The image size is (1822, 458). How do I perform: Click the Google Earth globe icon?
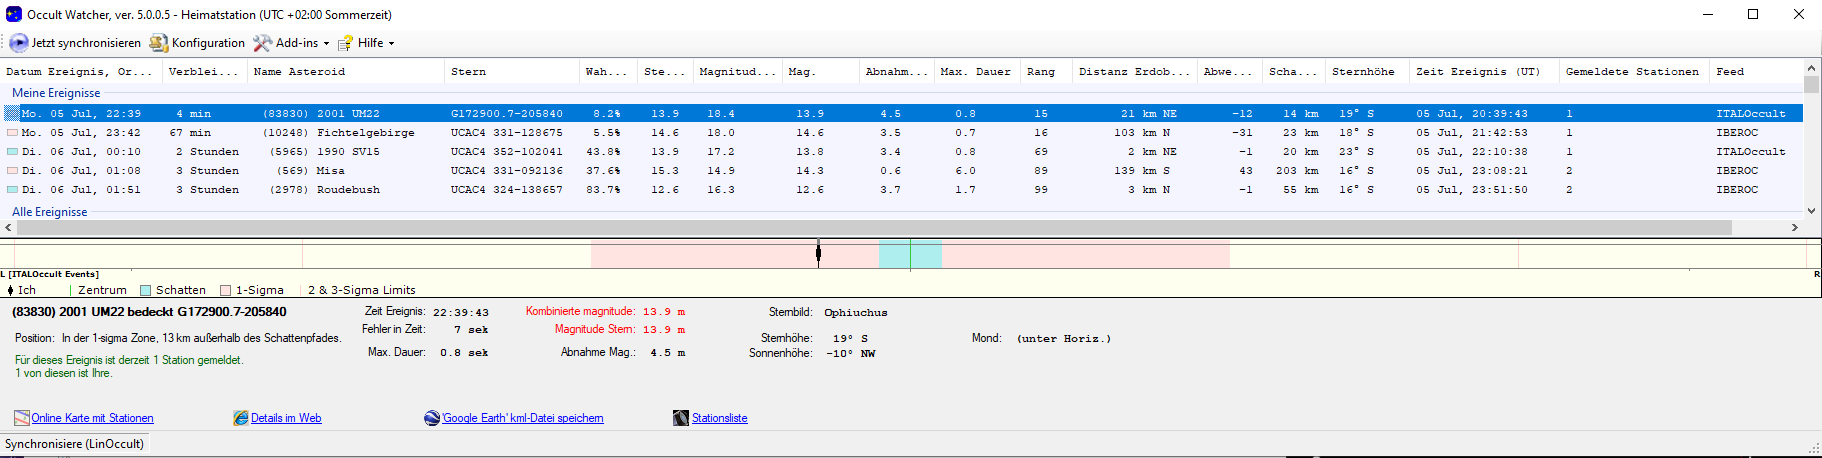pos(432,418)
